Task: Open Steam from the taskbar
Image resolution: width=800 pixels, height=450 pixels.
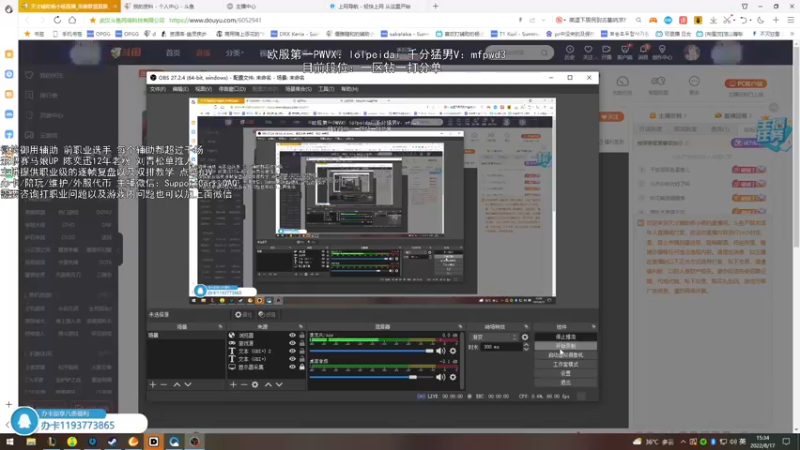Action: click(x=113, y=442)
